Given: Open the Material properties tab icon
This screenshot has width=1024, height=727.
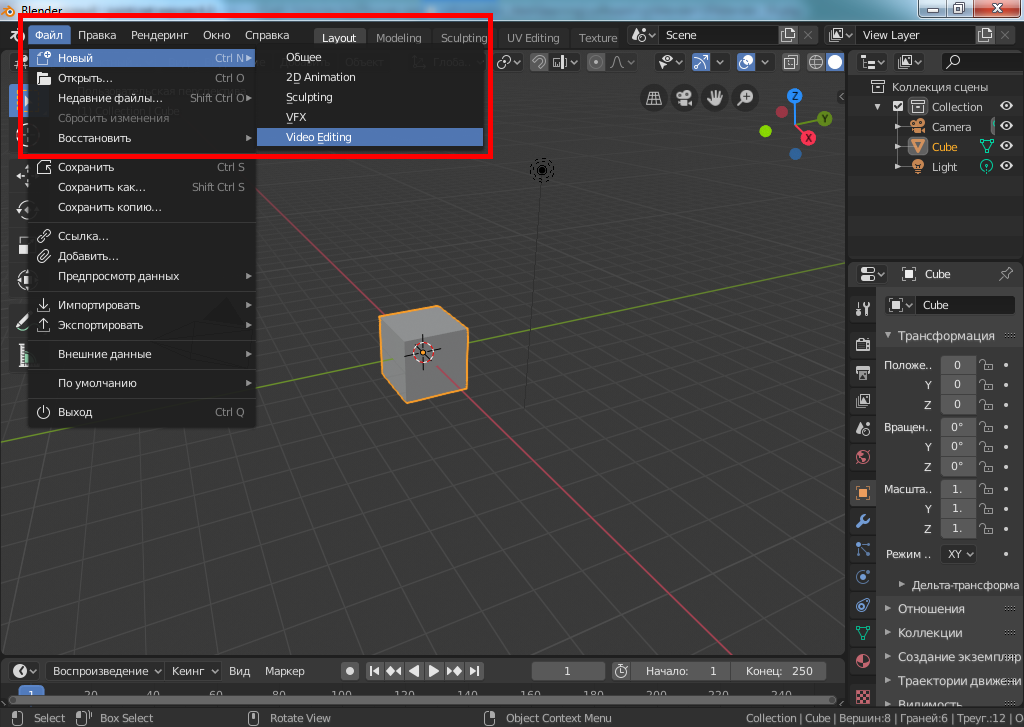Looking at the screenshot, I should point(862,661).
